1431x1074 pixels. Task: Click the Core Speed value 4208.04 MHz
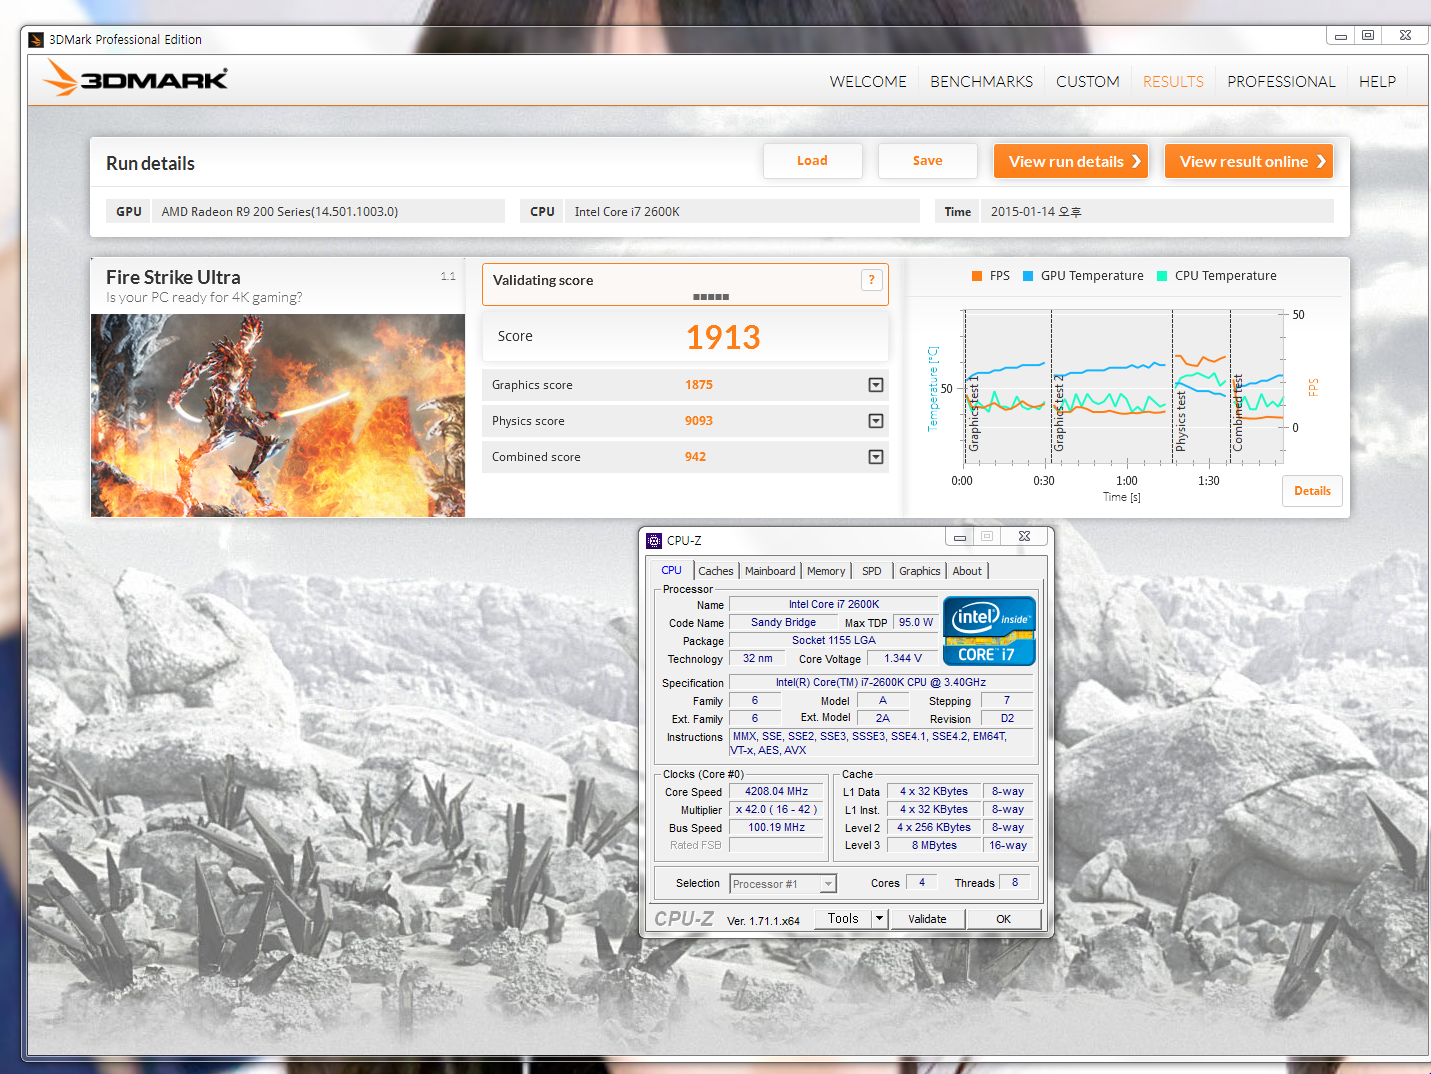[776, 791]
